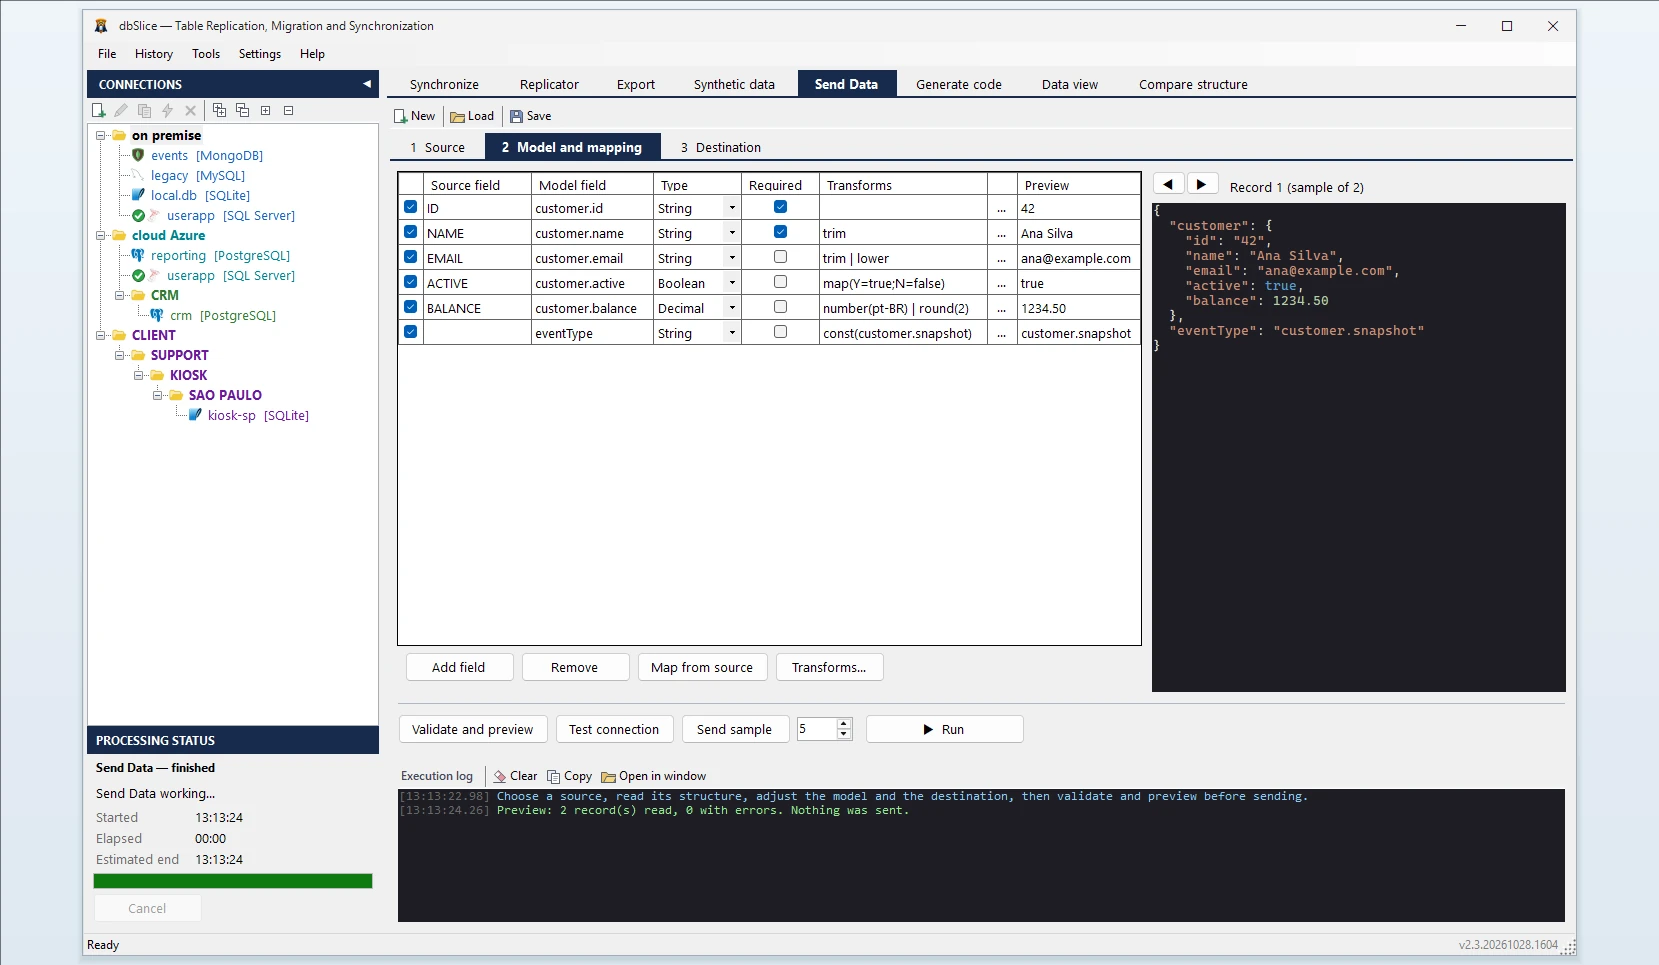1659x965 pixels.
Task: Enable Required for customer.email
Action: (x=781, y=257)
